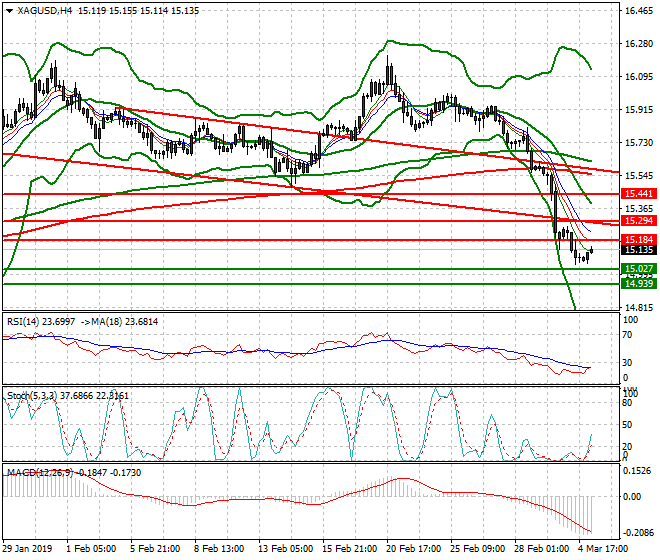Click the Stochastic scale value 50
The width and height of the screenshot is (660, 560).
point(627,424)
